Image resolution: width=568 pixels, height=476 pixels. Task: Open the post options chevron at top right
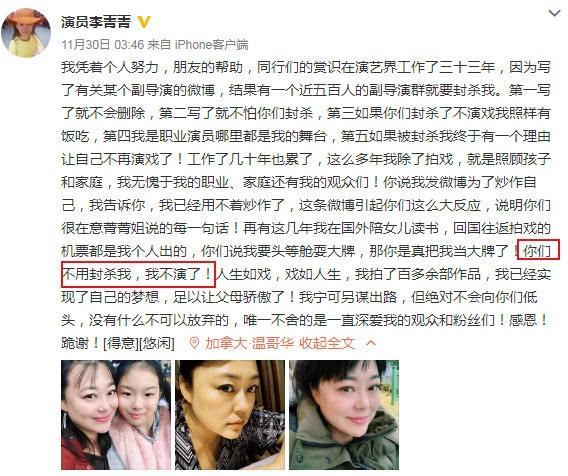click(x=554, y=13)
